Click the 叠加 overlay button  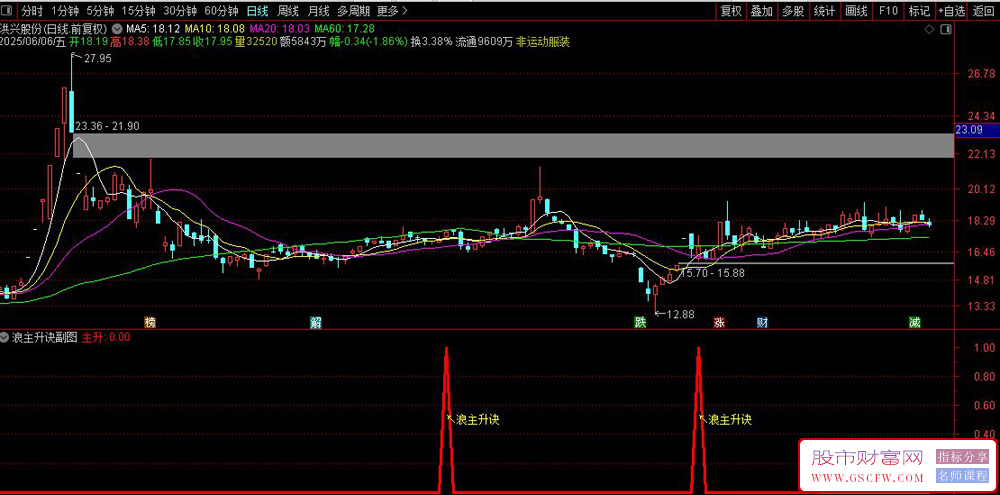point(761,11)
